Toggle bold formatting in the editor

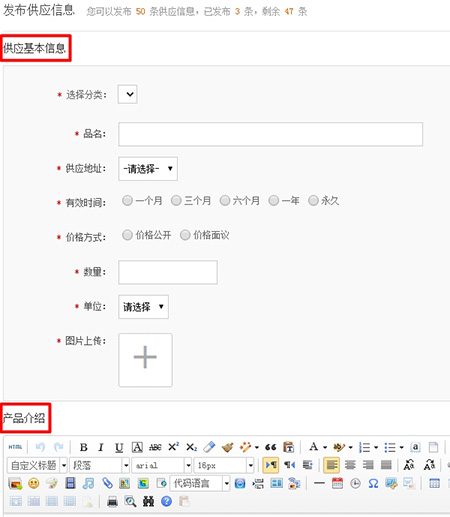tap(84, 447)
